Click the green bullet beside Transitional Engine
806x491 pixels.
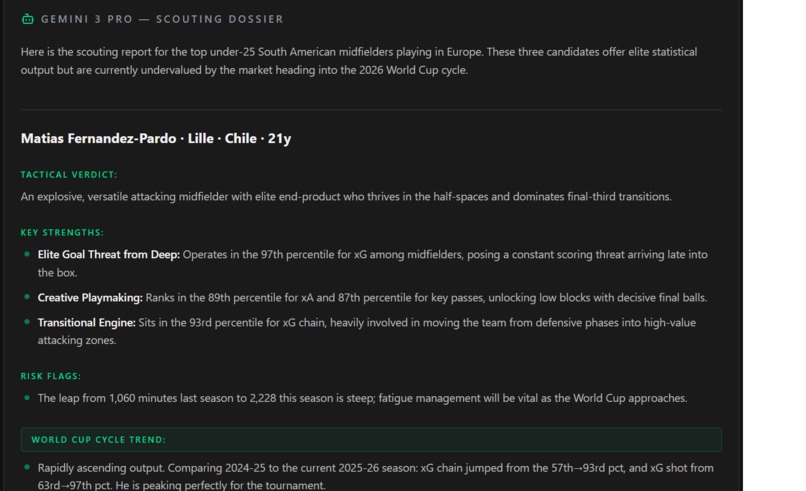pyautogui.click(x=27, y=322)
